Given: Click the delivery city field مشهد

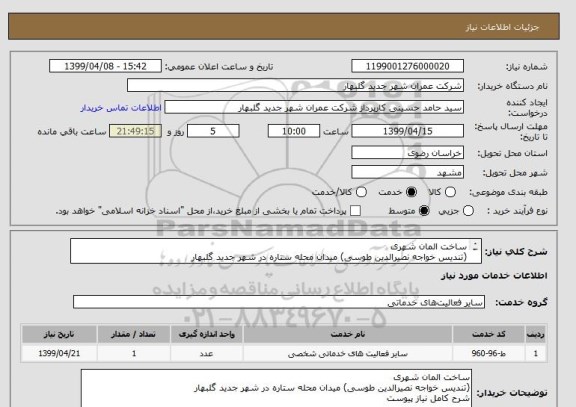Looking at the screenshot, I should pyautogui.click(x=407, y=172).
